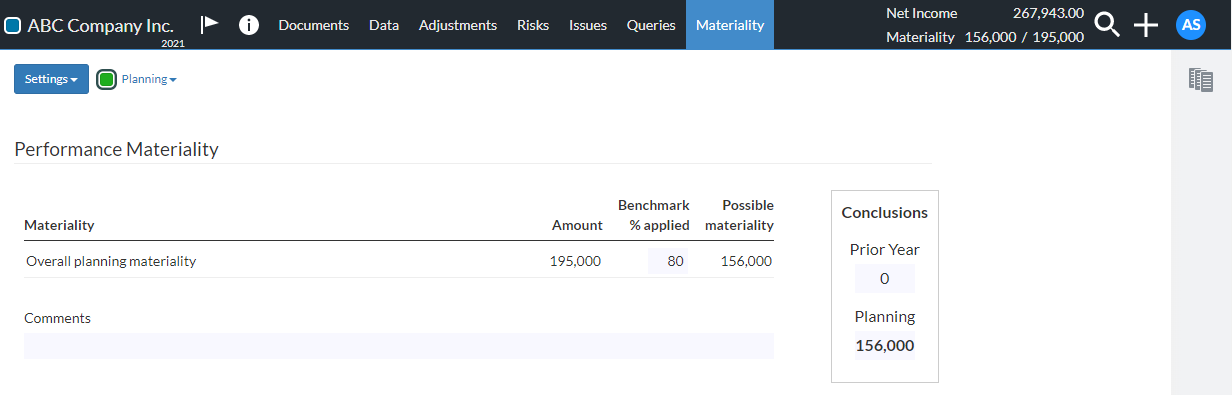Expand the Settings dropdown
Viewport: 1232px width, 395px height.
click(51, 79)
